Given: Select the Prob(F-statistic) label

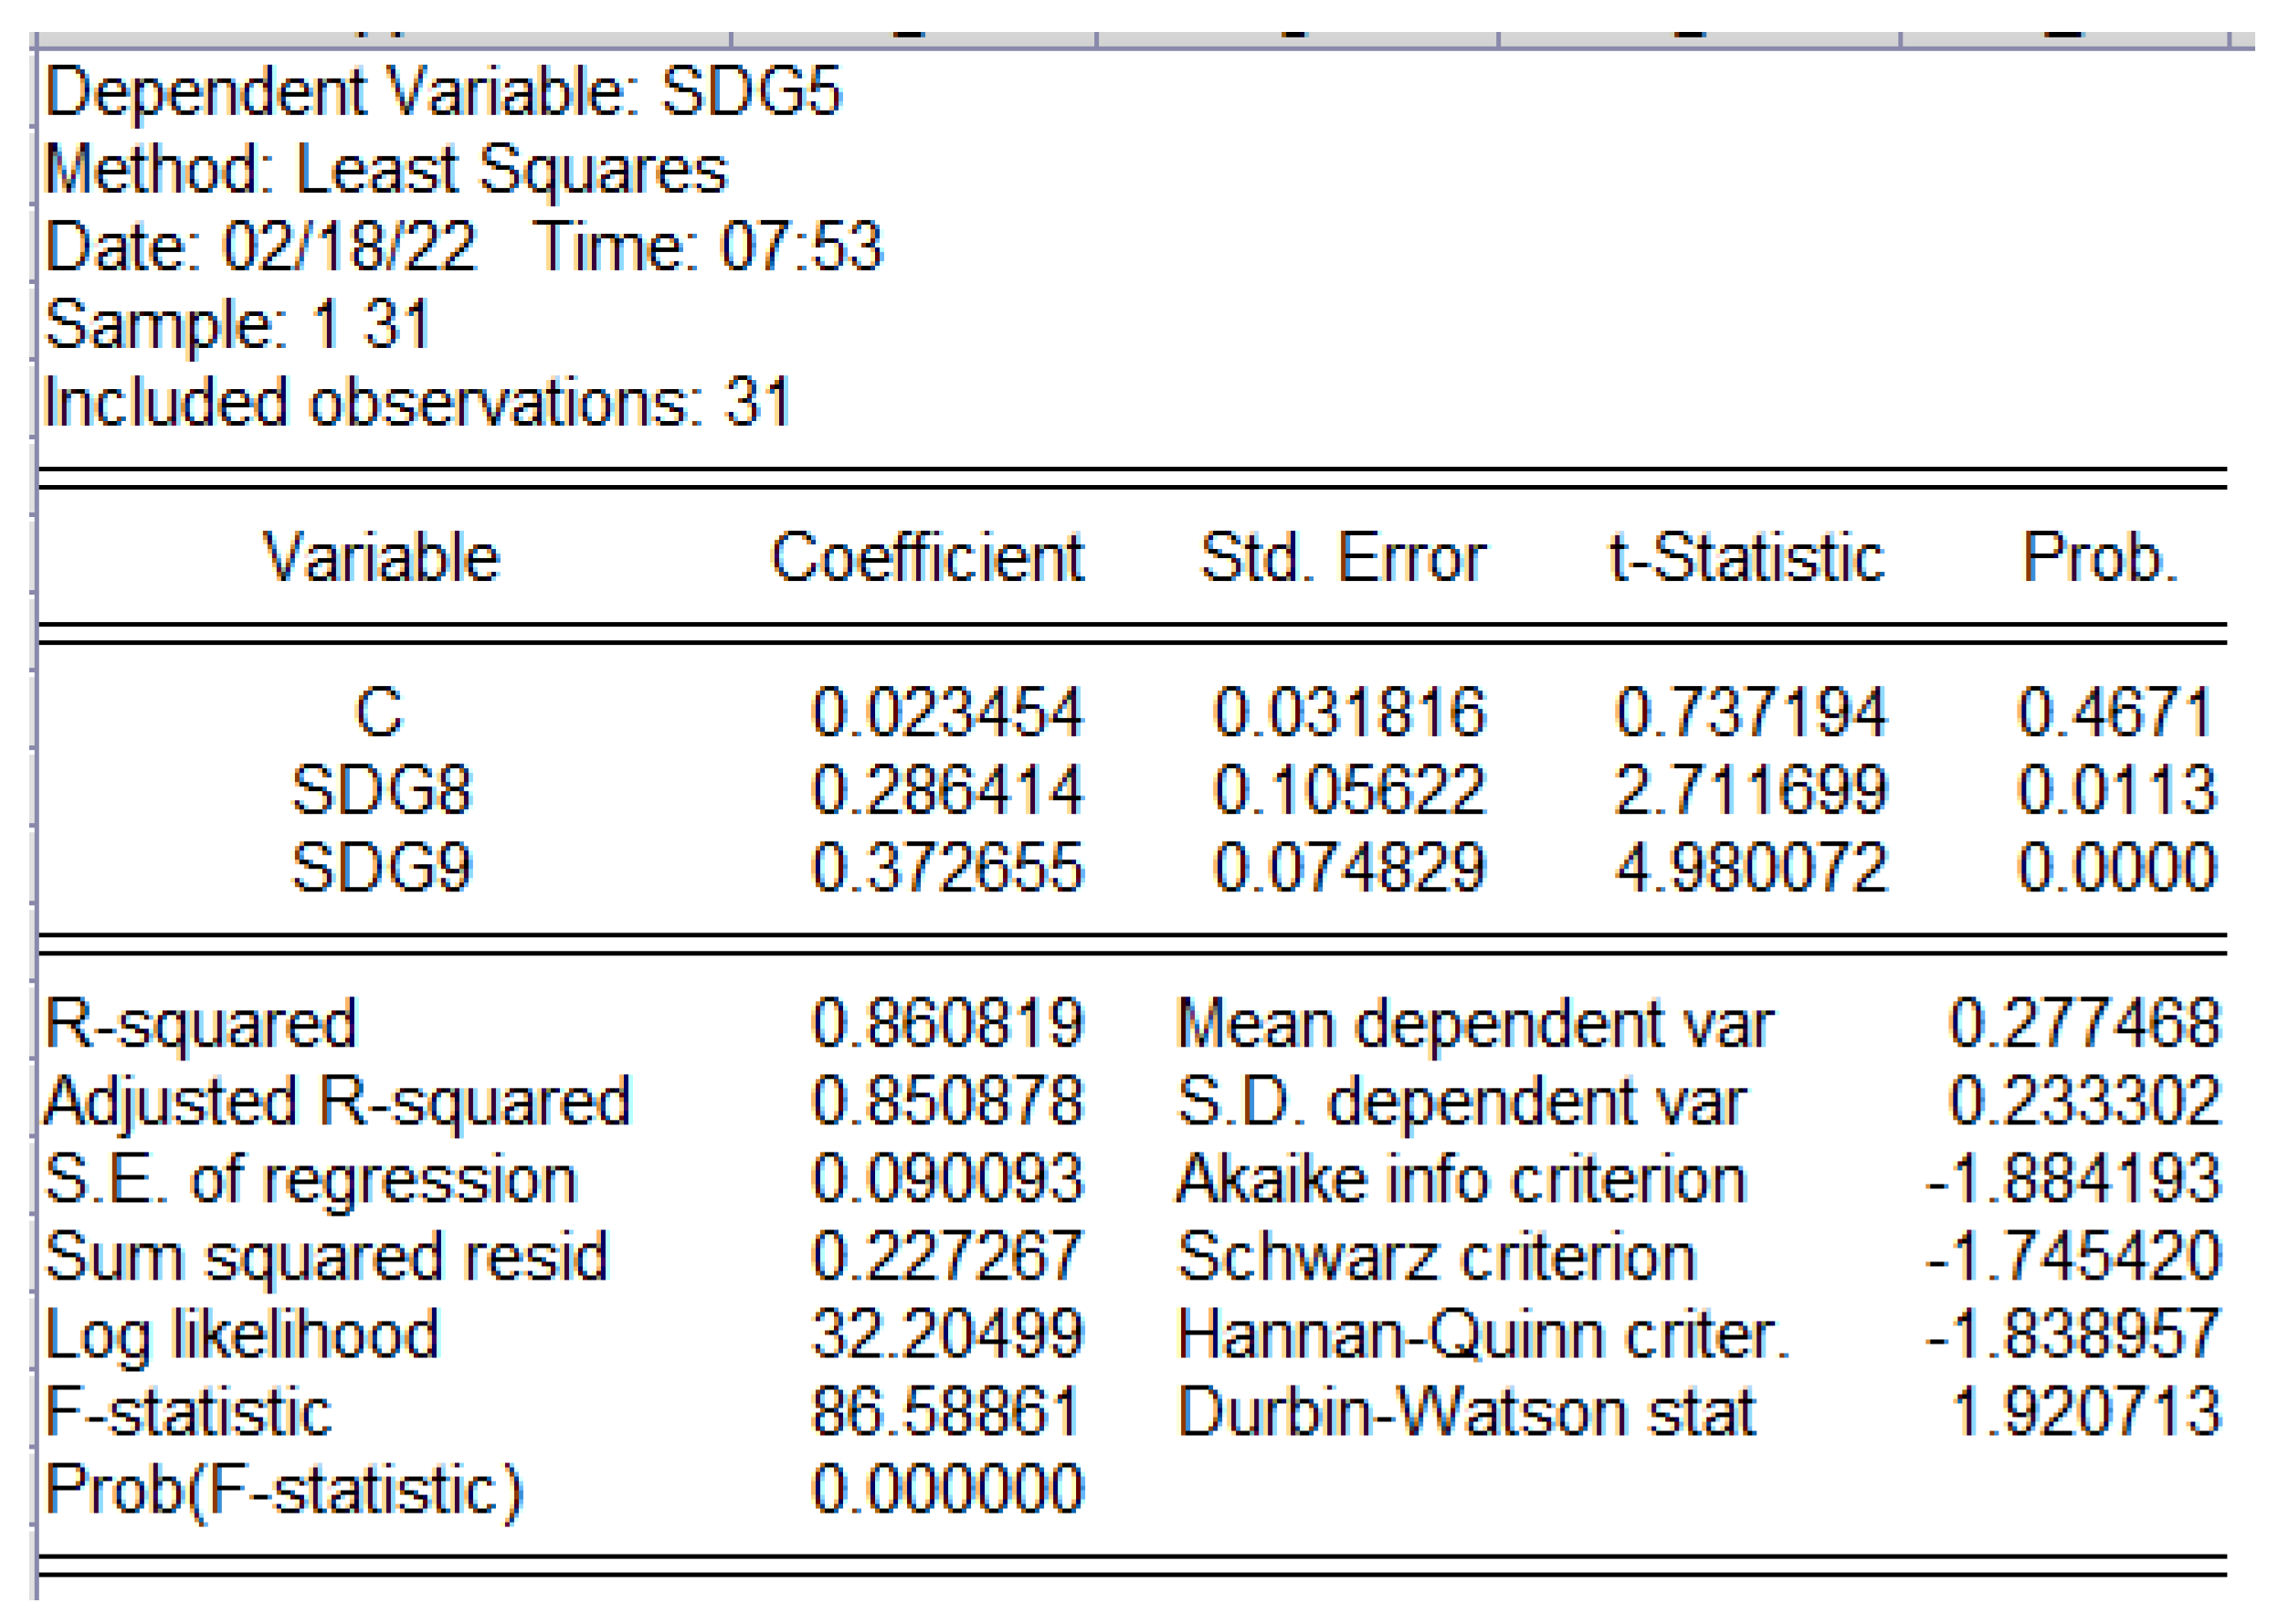Looking at the screenshot, I should click(x=284, y=1490).
